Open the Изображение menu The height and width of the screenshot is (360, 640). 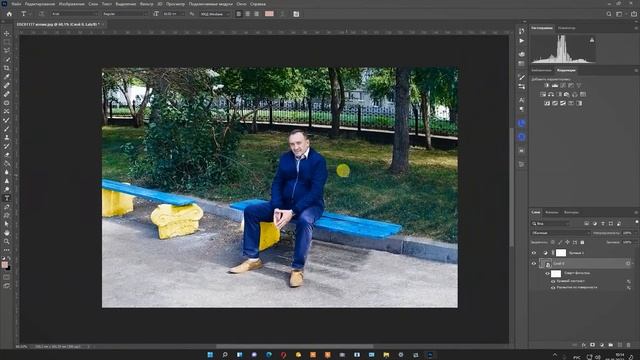point(71,4)
